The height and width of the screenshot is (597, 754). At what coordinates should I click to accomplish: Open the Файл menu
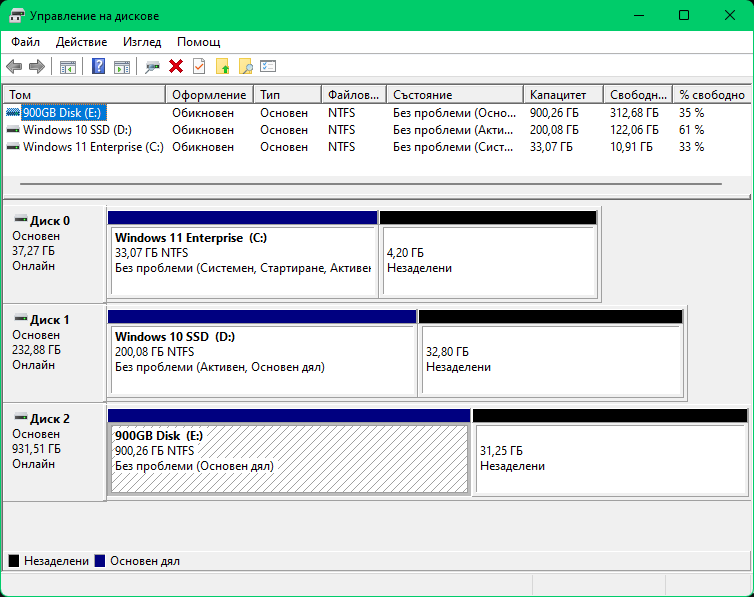[x=25, y=42]
